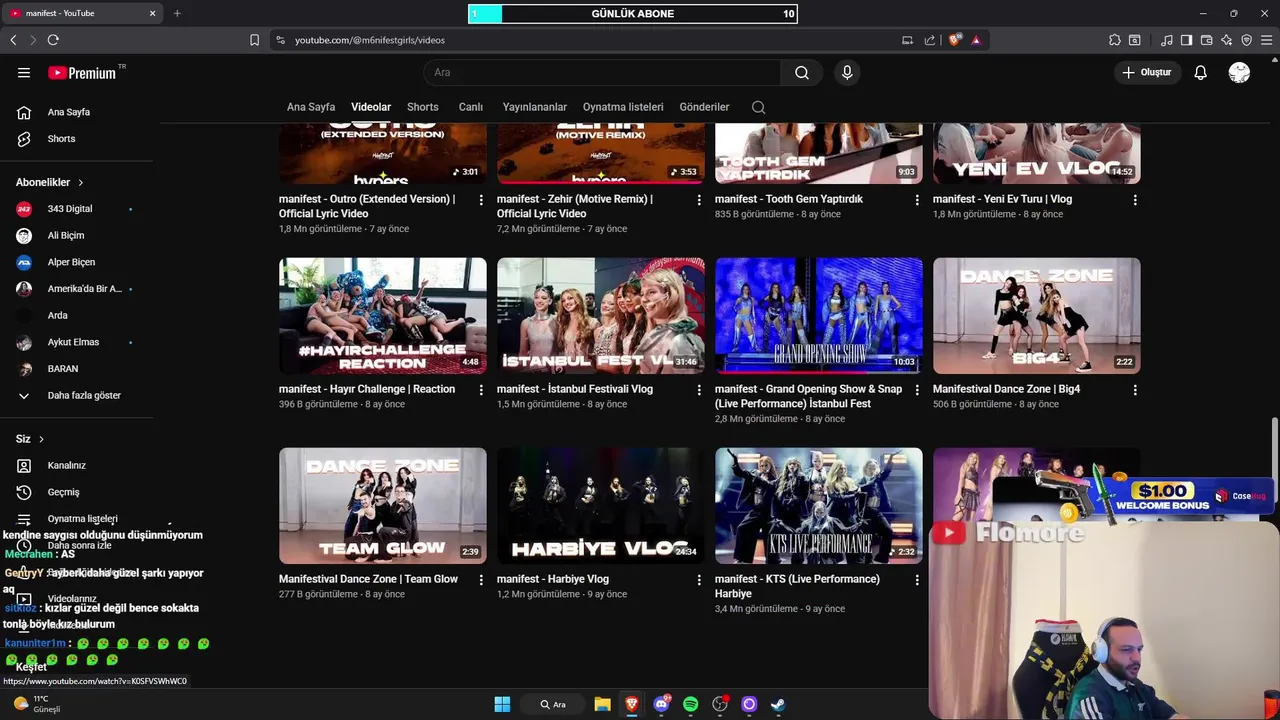Open options for Hayır Challenge Reaction video
The image size is (1280, 720).
tap(481, 390)
